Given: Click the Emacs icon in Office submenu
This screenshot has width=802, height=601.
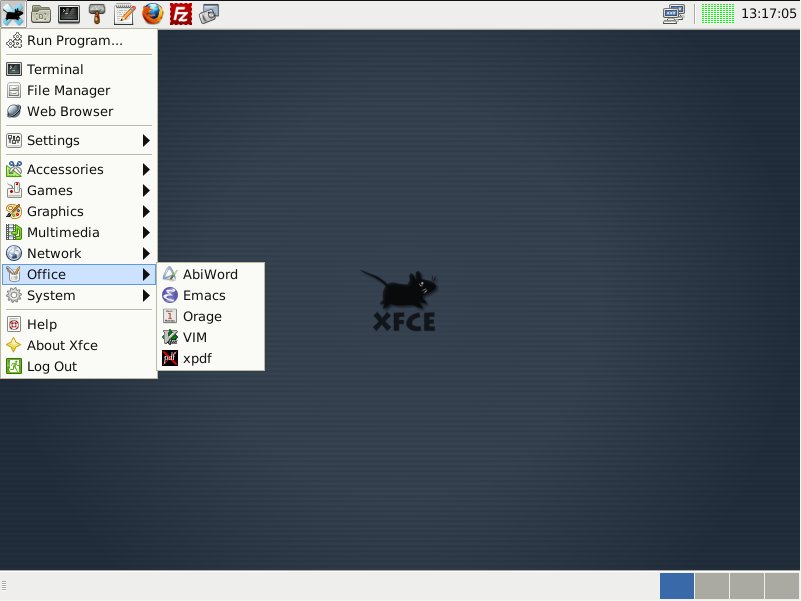Looking at the screenshot, I should (170, 295).
